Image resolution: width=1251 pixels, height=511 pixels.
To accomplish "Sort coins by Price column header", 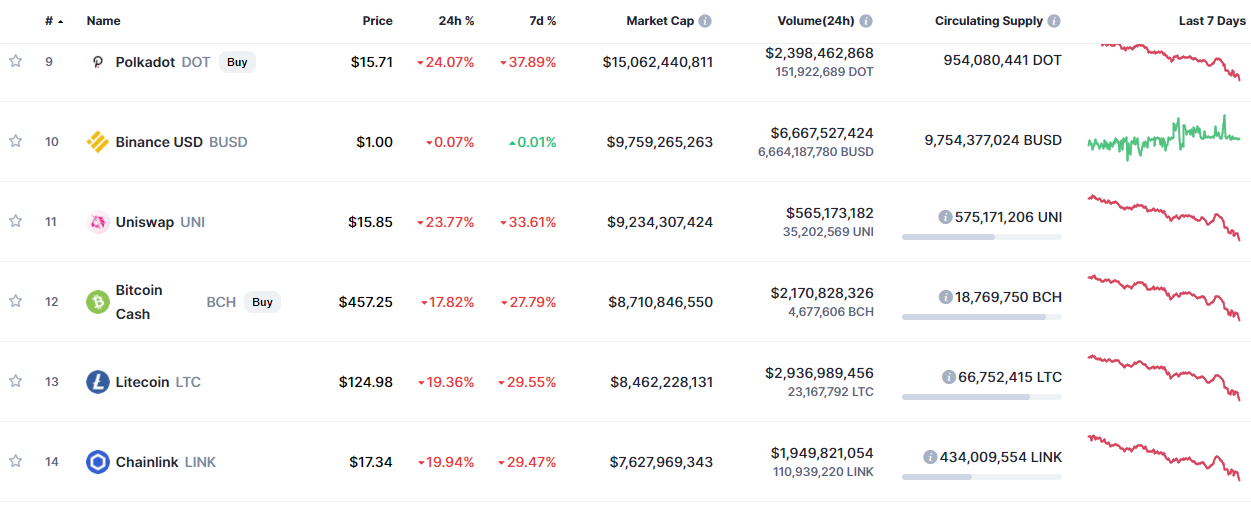I will (x=377, y=21).
